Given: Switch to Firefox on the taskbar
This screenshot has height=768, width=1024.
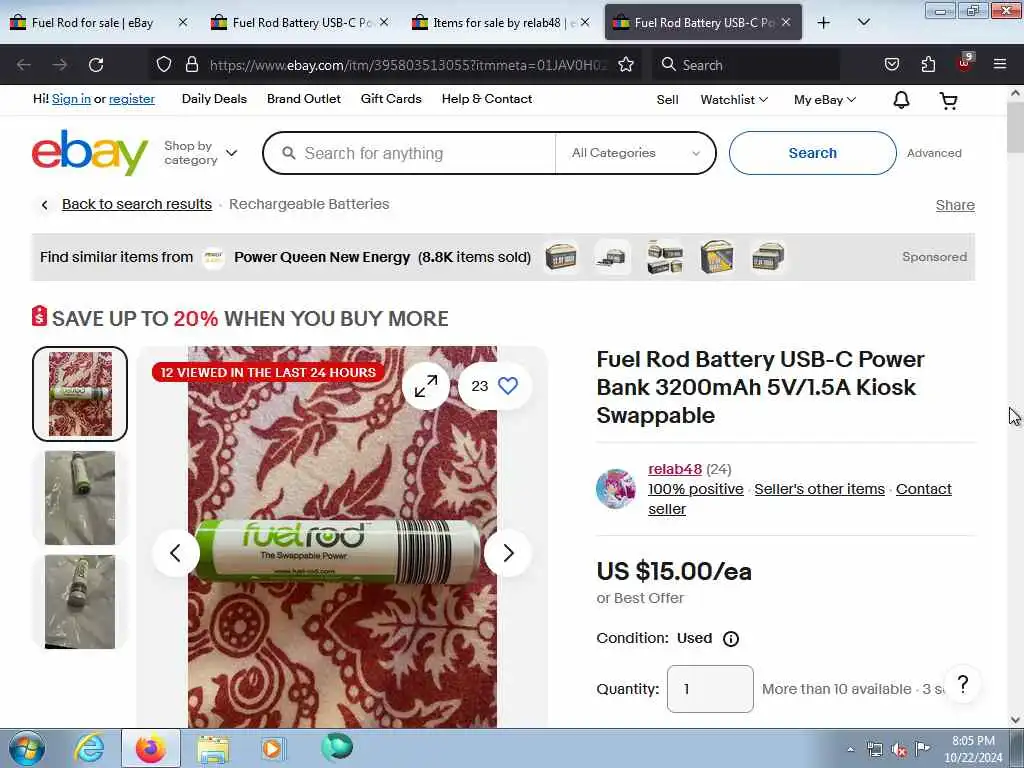Looking at the screenshot, I should (x=151, y=748).
